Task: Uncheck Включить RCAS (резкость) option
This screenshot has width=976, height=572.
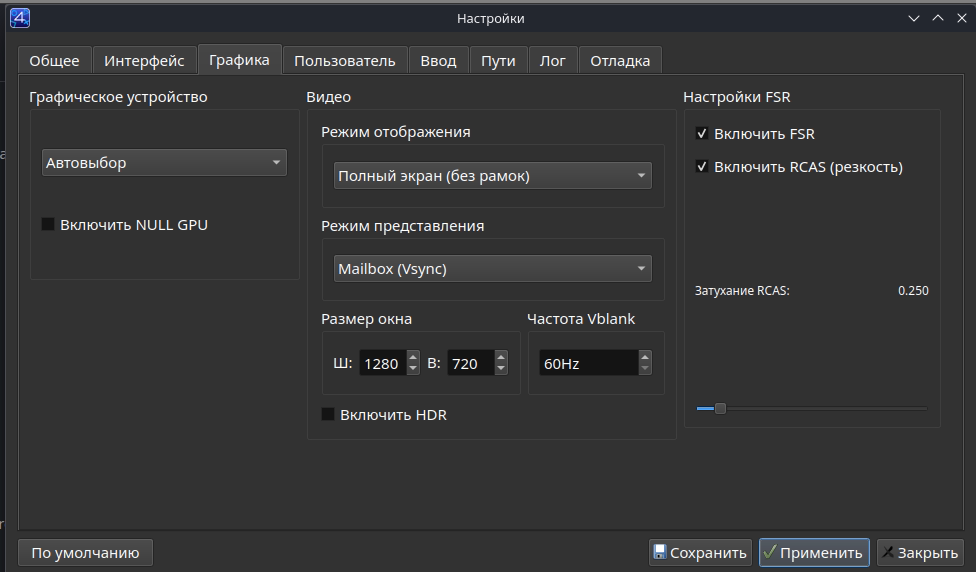Action: click(x=702, y=167)
